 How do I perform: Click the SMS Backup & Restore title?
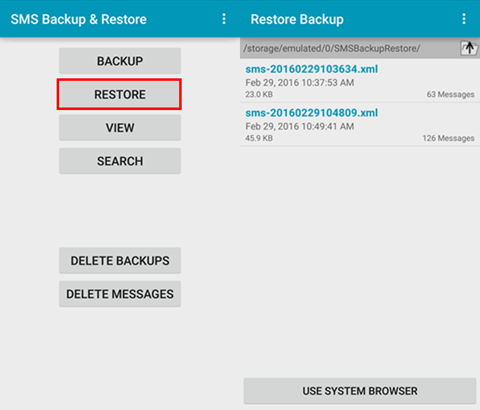tap(79, 19)
